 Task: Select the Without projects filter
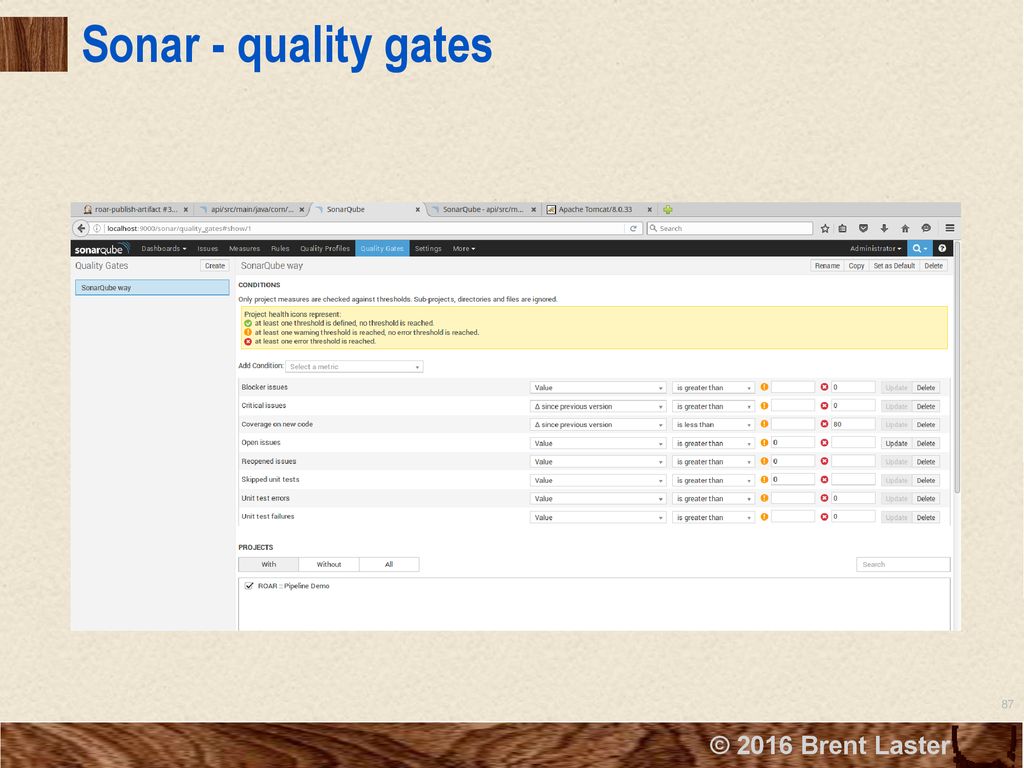tap(328, 564)
